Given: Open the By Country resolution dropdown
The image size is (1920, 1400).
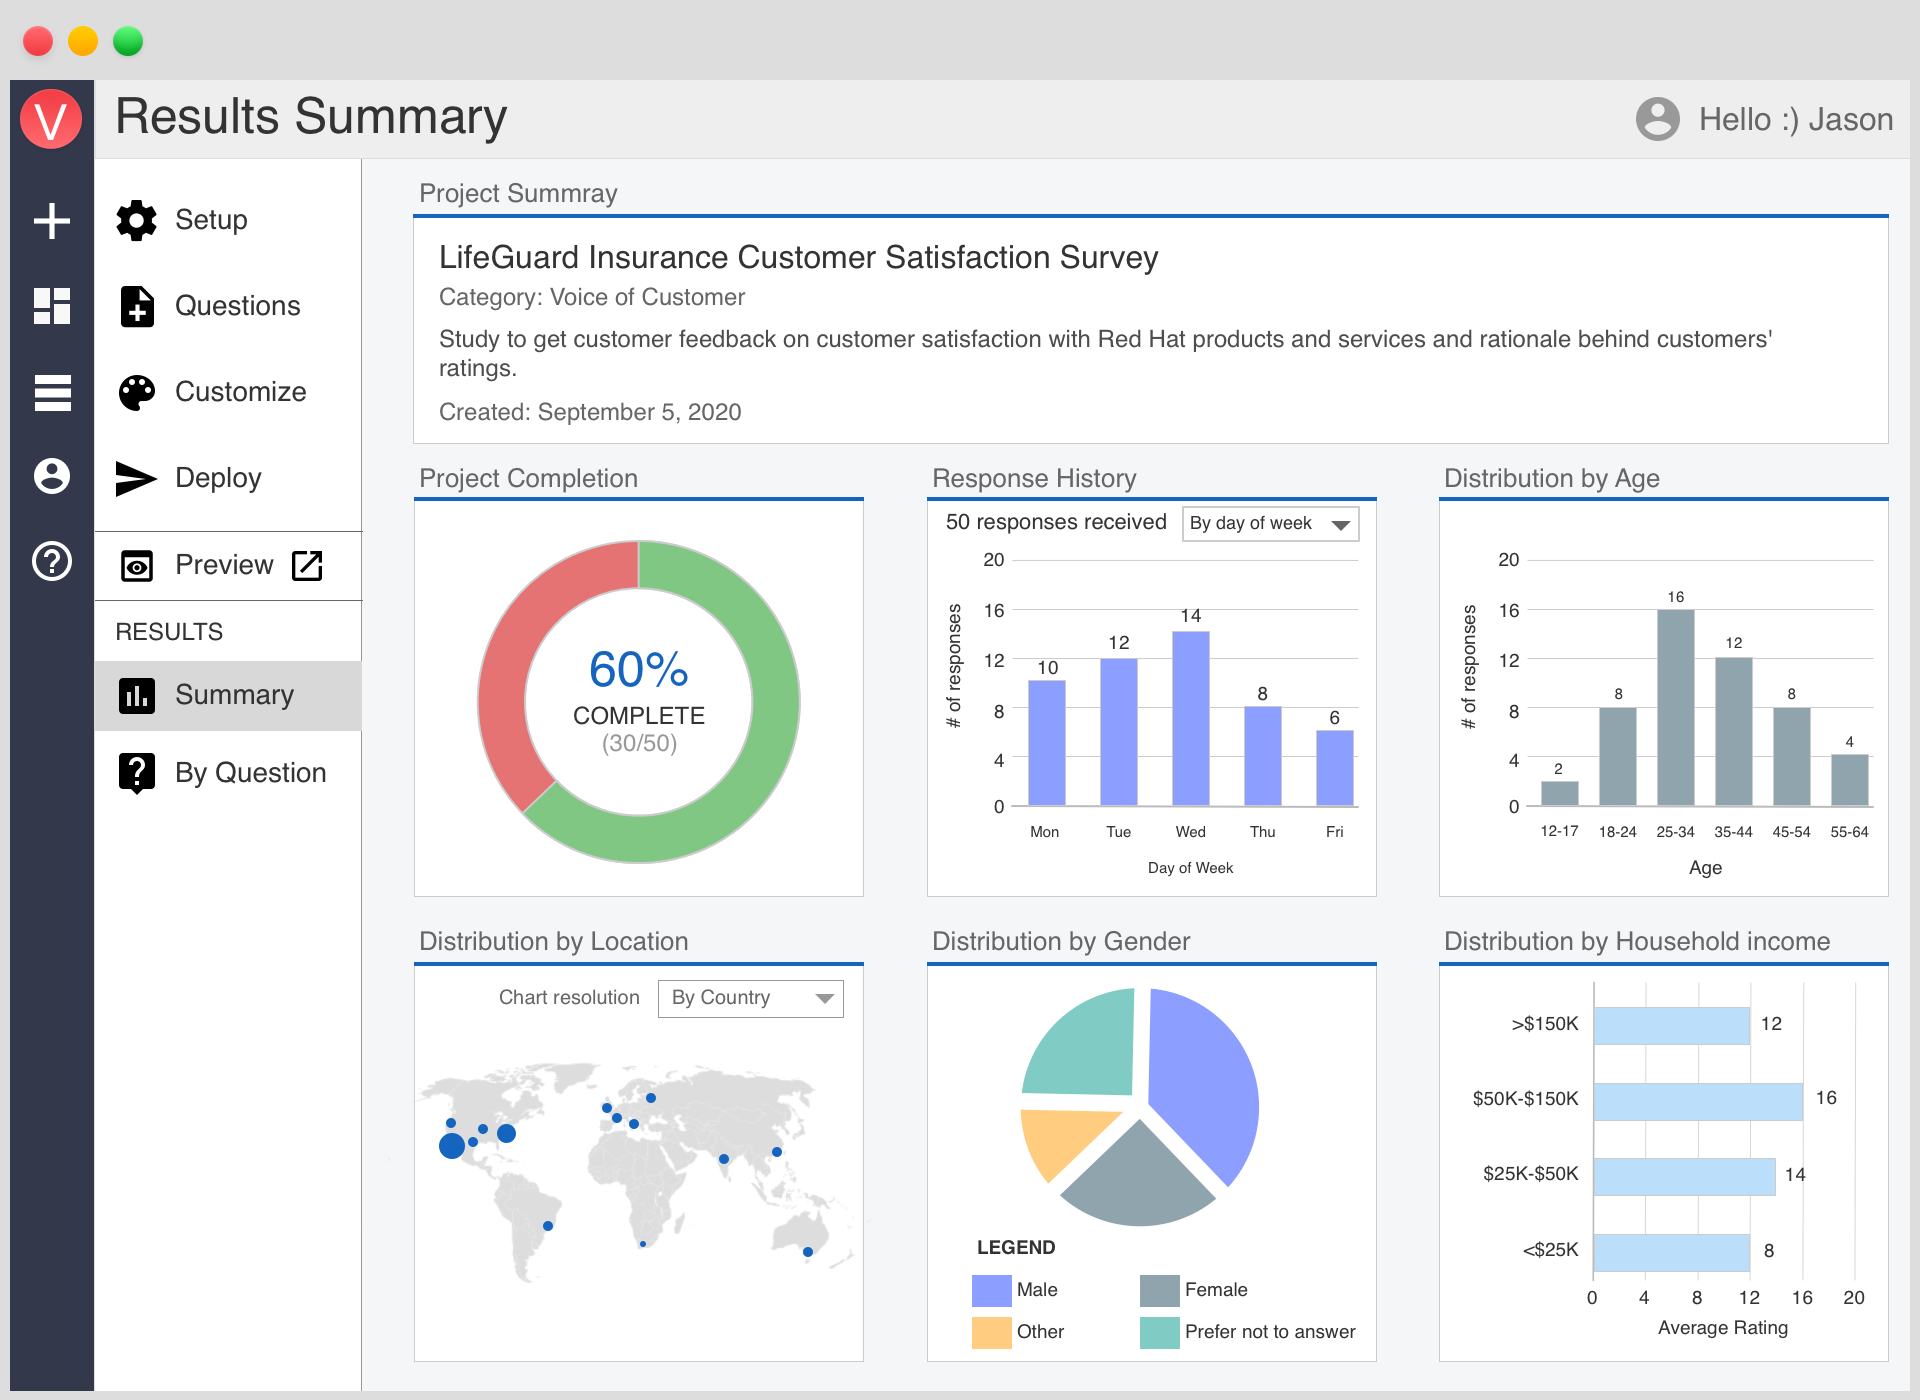Looking at the screenshot, I should click(750, 998).
